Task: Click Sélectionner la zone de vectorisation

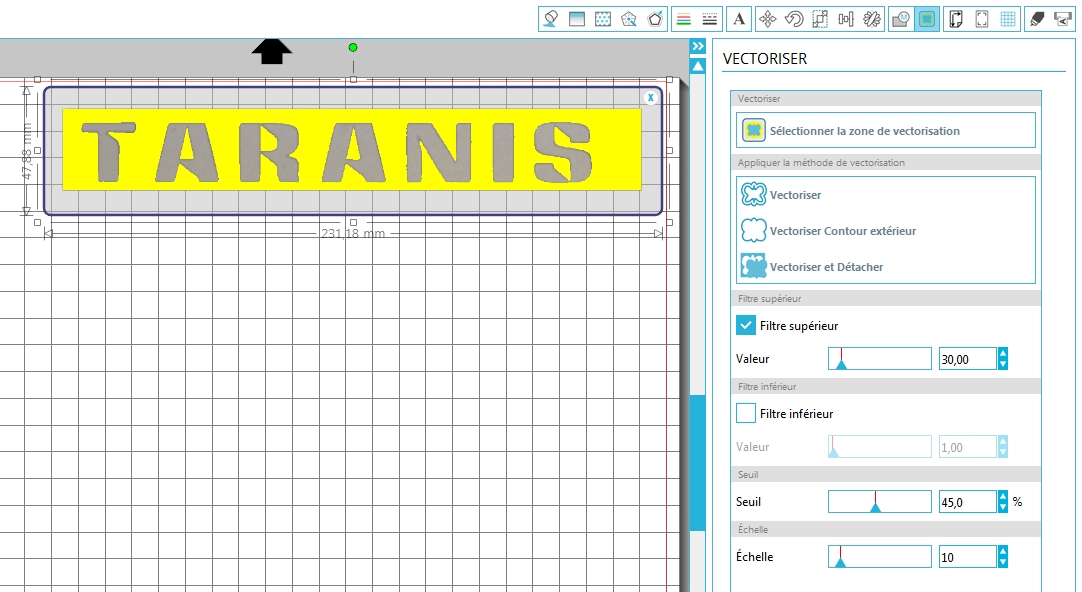Action: pyautogui.click(x=886, y=130)
